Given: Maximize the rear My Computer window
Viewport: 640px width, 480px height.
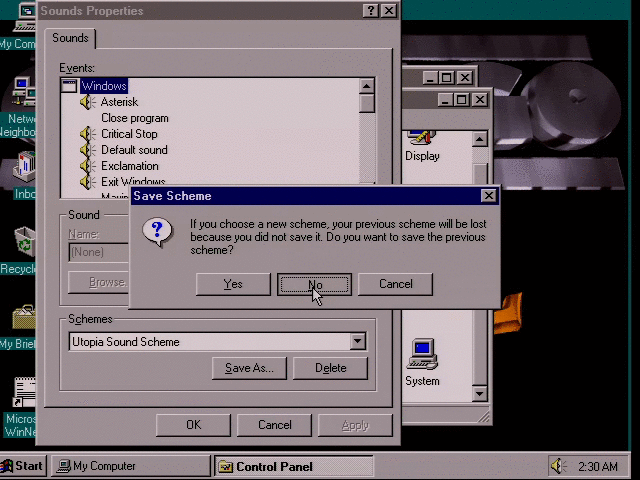Looking at the screenshot, I should coord(446,78).
